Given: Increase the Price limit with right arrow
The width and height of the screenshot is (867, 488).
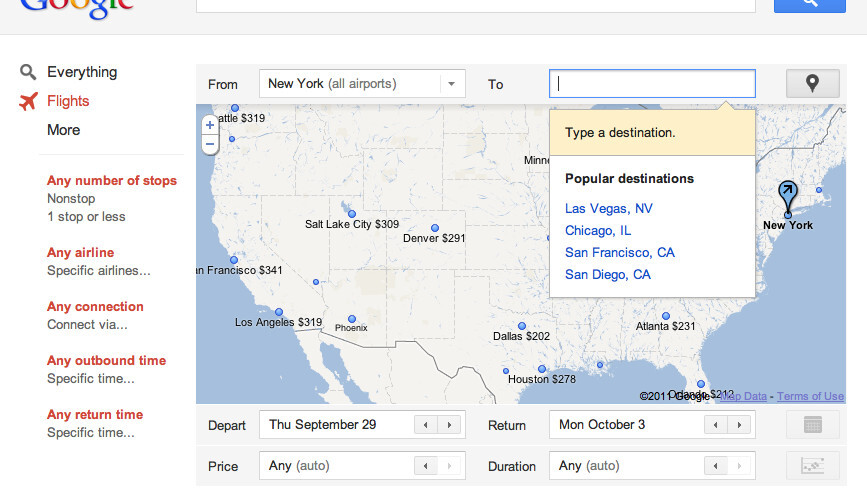Looking at the screenshot, I should pyautogui.click(x=452, y=466).
